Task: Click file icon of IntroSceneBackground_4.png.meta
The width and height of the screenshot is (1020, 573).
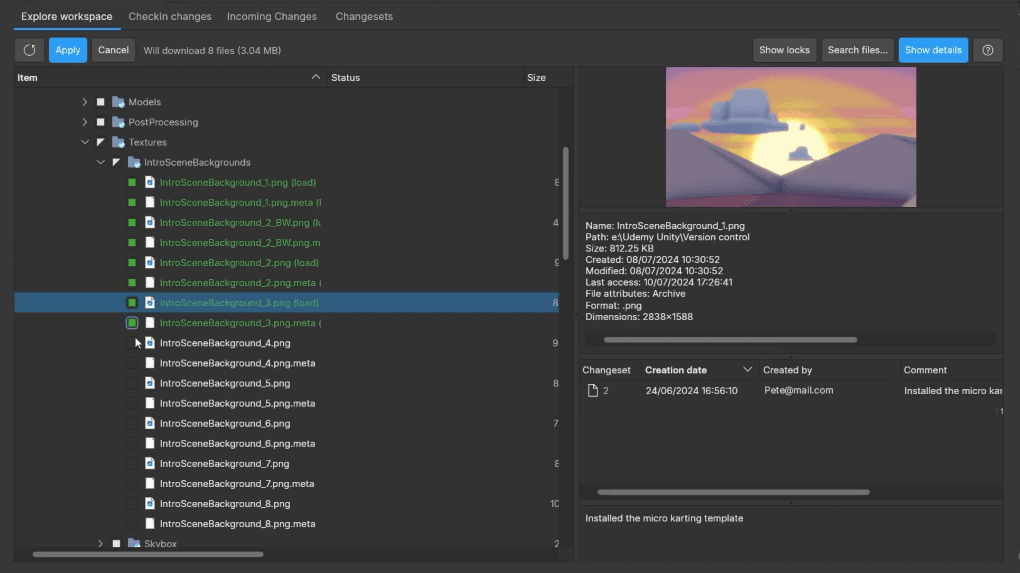Action: click(150, 364)
